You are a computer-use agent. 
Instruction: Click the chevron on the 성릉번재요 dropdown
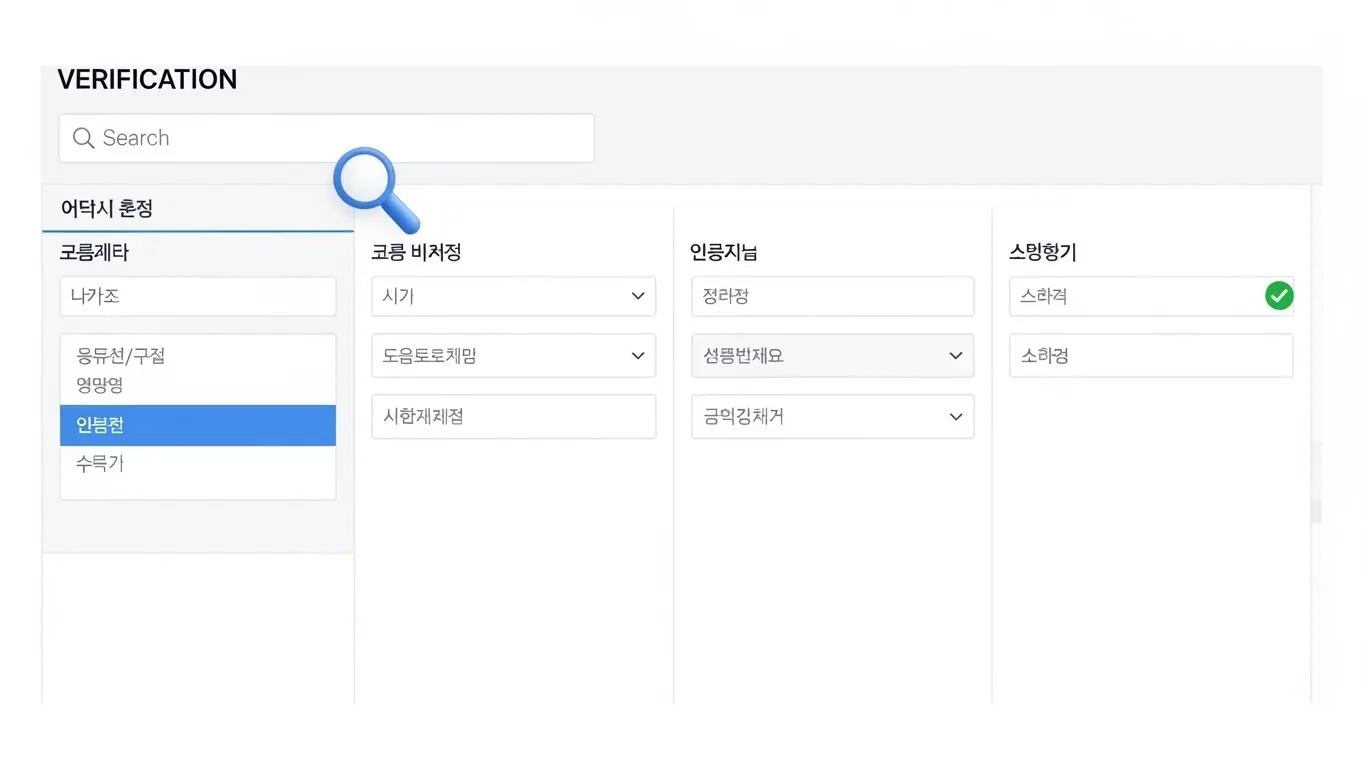click(957, 356)
